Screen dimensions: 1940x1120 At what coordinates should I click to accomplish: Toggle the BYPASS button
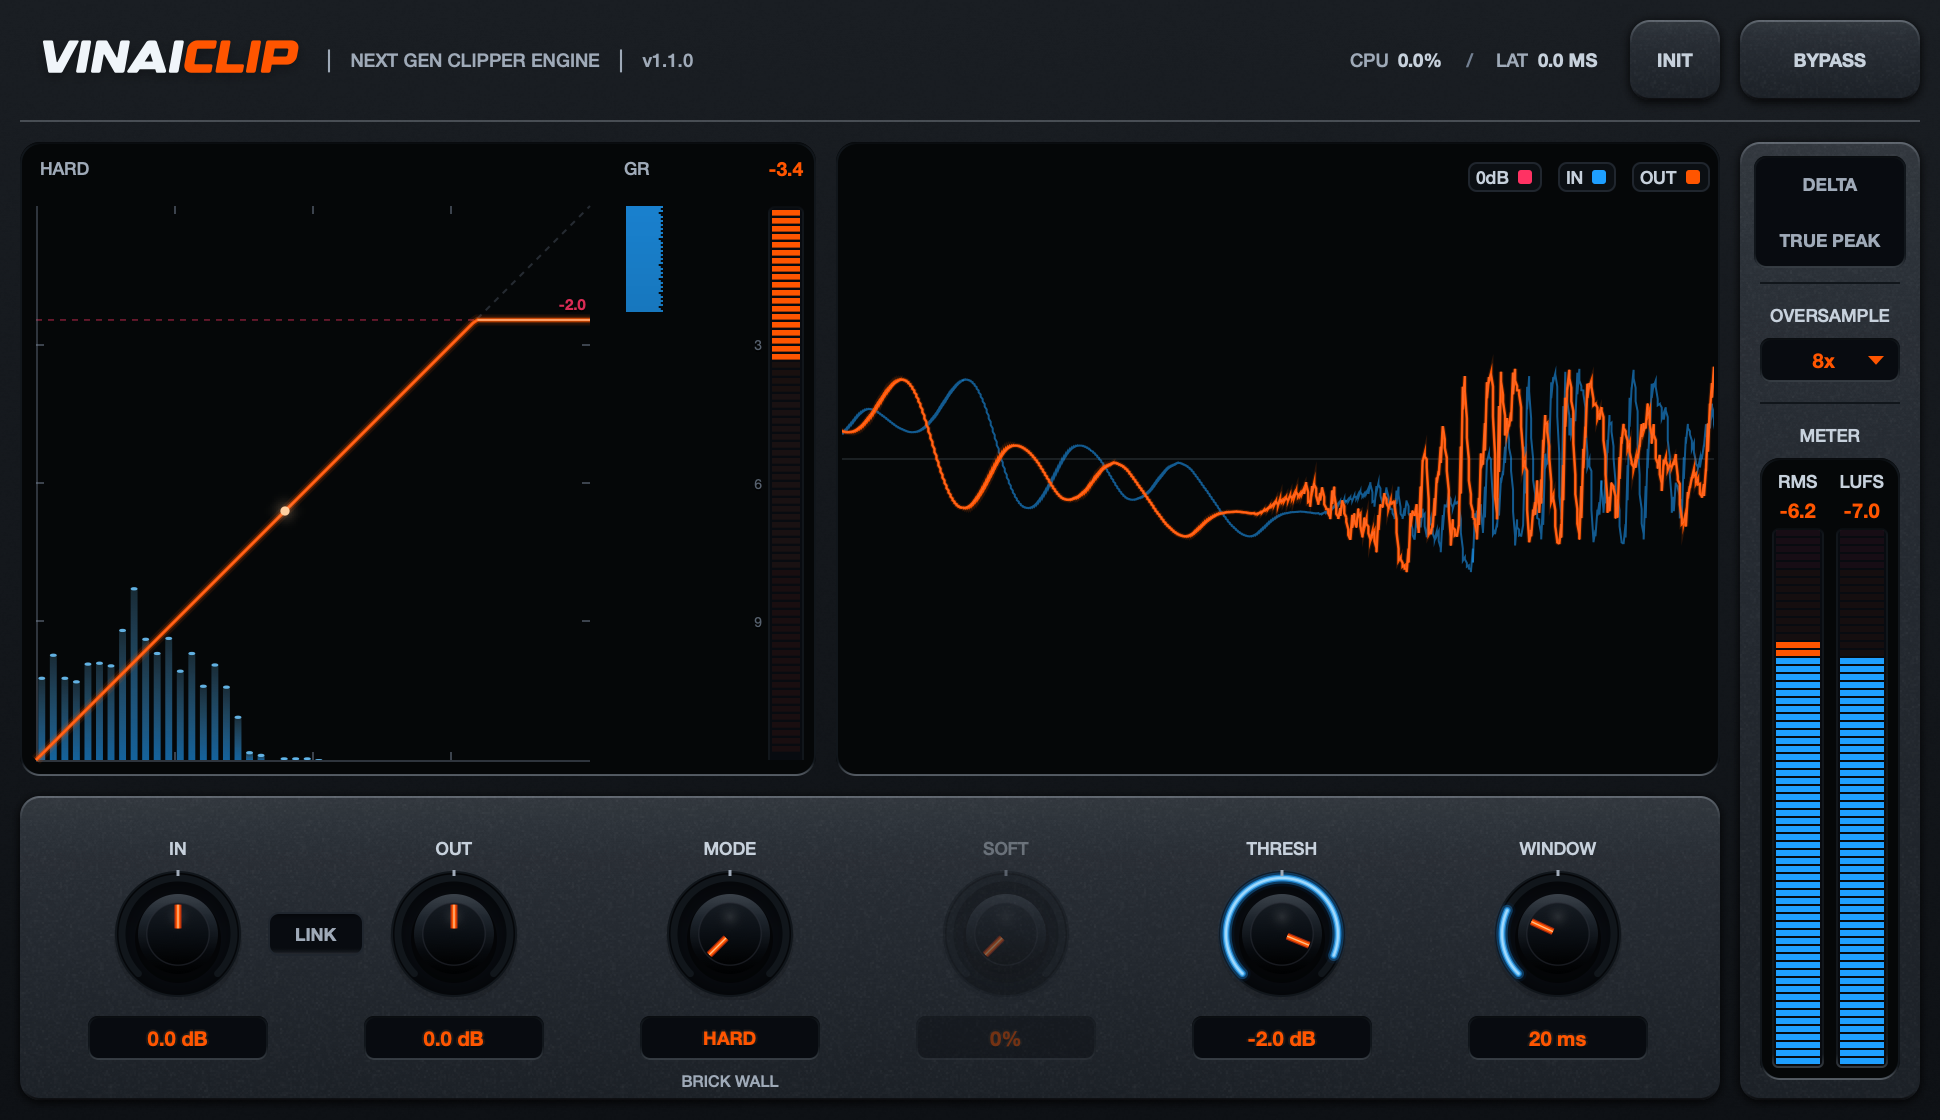(x=1829, y=60)
